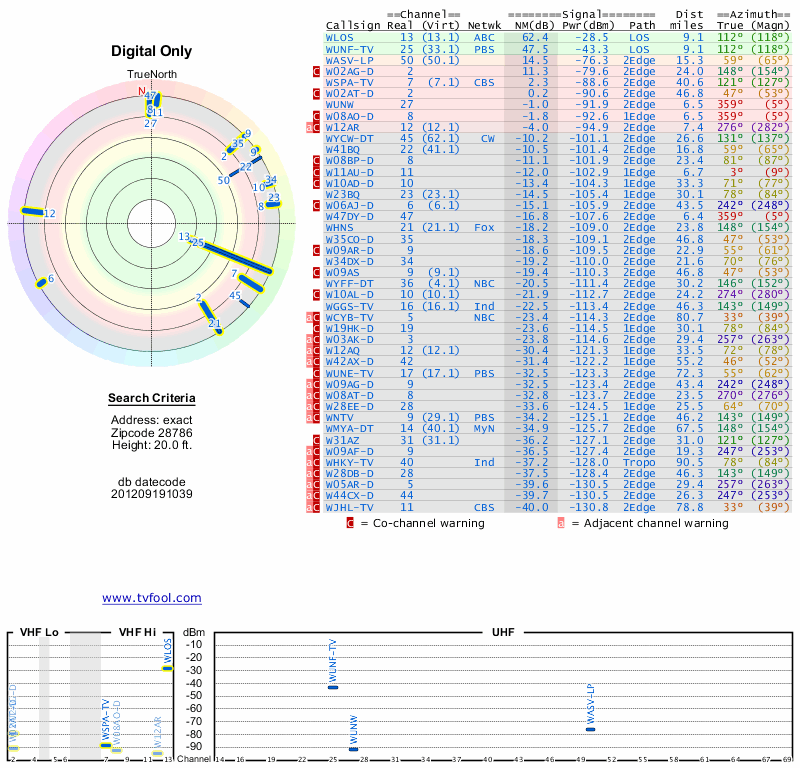Click the WLOS signal marker in VHF Hi chart

click(x=168, y=668)
